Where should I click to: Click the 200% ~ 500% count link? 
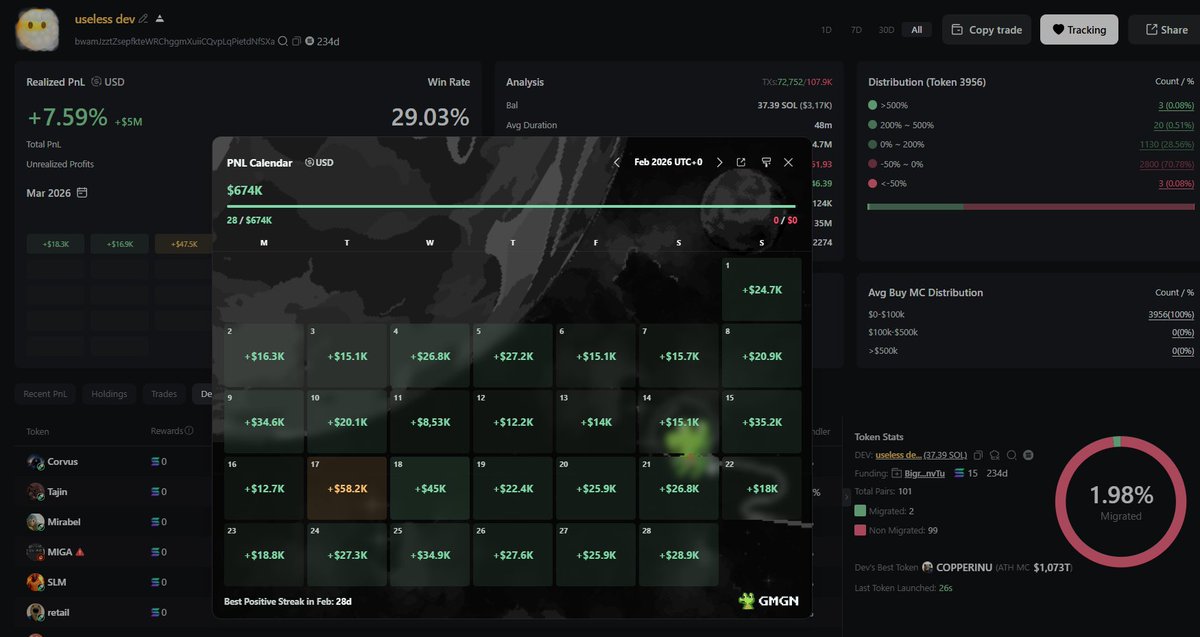click(1172, 125)
